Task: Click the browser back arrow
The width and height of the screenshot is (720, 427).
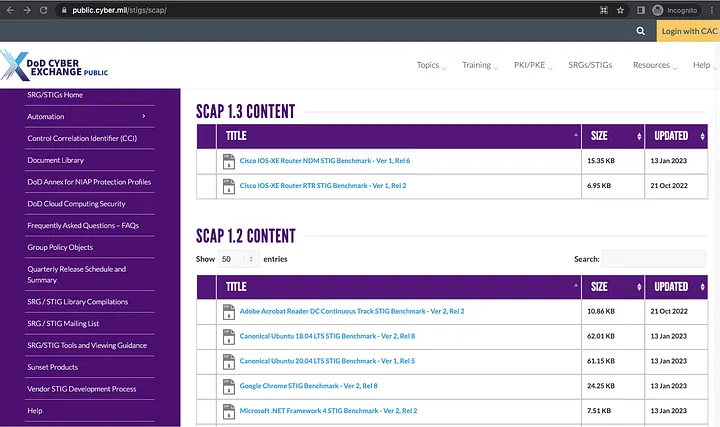Action: click(10, 10)
